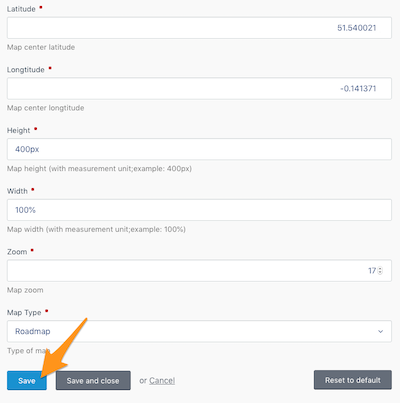Screen dimensions: 400x403
Task: Click the 'Map zoom' hint text
Action: tap(25, 290)
